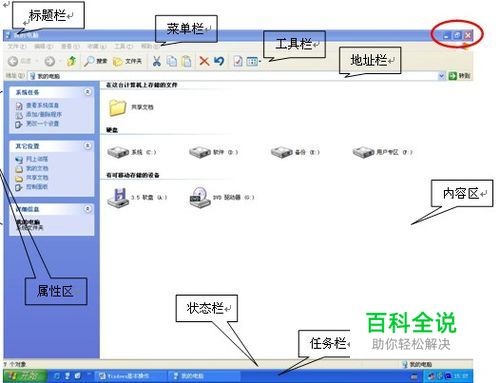Viewport: 500px width, 383px height.
Task: Click the taskbar clock
Action: click(462, 376)
